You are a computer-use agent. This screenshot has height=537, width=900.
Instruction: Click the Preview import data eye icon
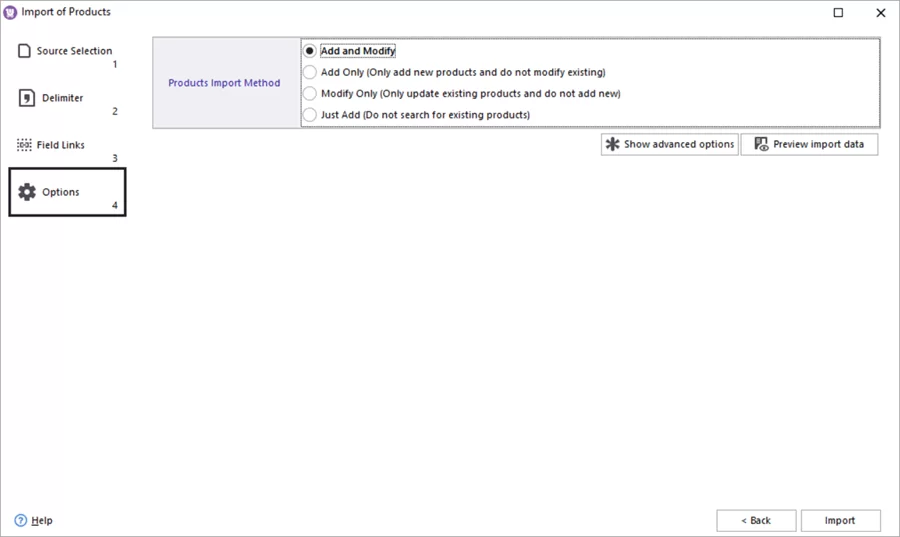pyautogui.click(x=761, y=144)
